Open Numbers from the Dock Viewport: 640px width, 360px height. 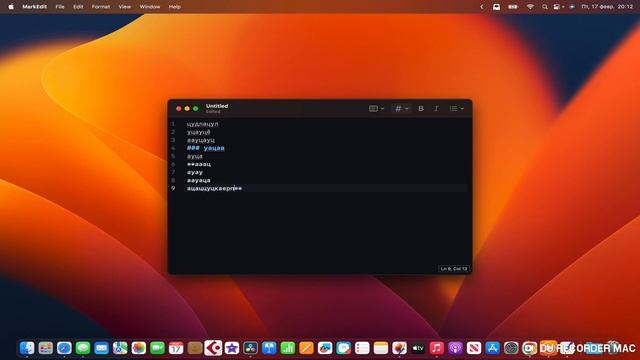(x=288, y=348)
